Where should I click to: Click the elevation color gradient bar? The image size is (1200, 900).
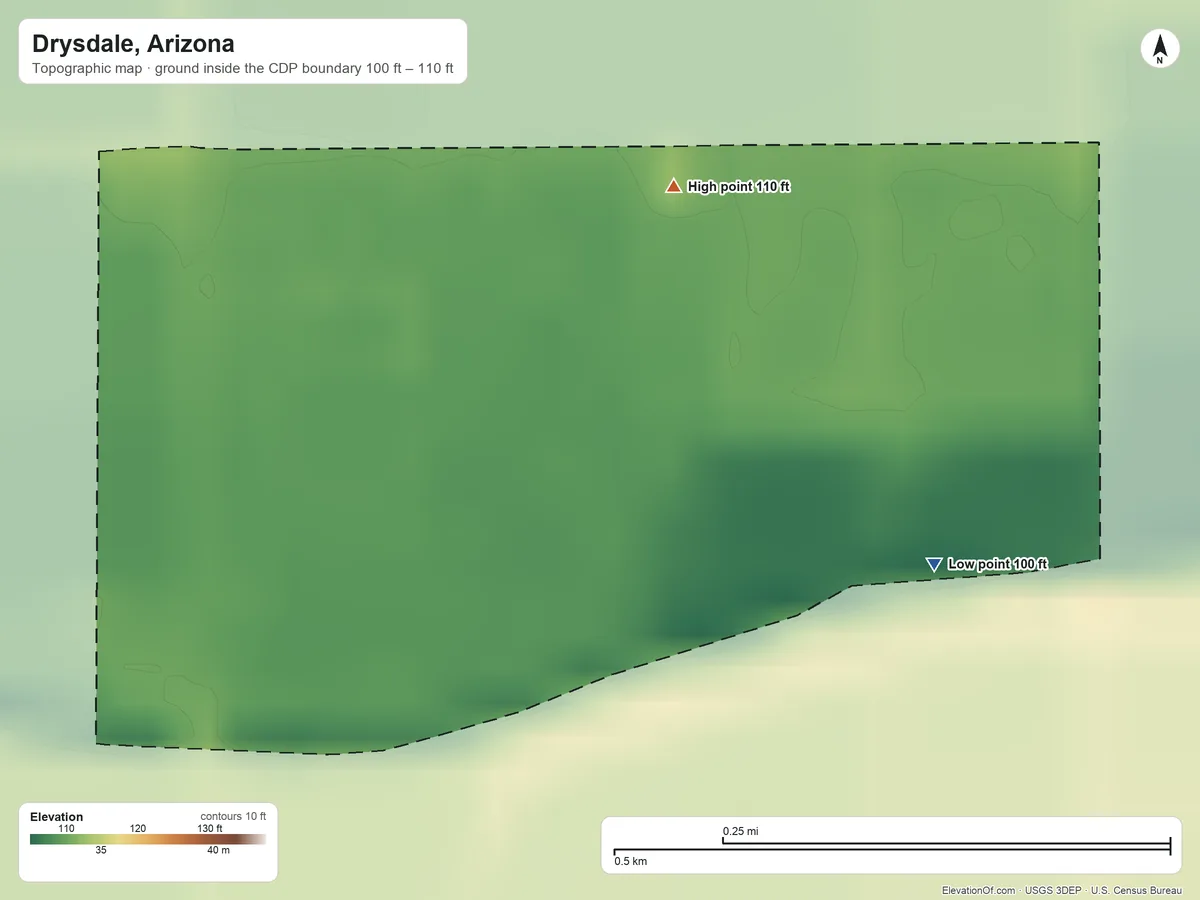click(148, 840)
